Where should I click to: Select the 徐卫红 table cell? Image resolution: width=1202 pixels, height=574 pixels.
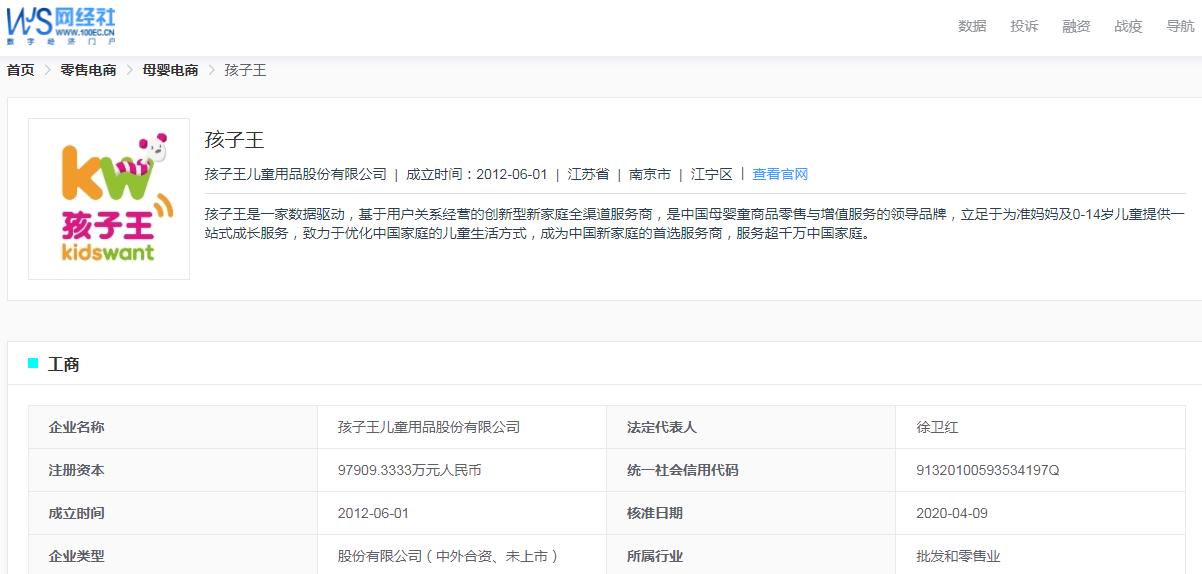pyautogui.click(x=937, y=427)
